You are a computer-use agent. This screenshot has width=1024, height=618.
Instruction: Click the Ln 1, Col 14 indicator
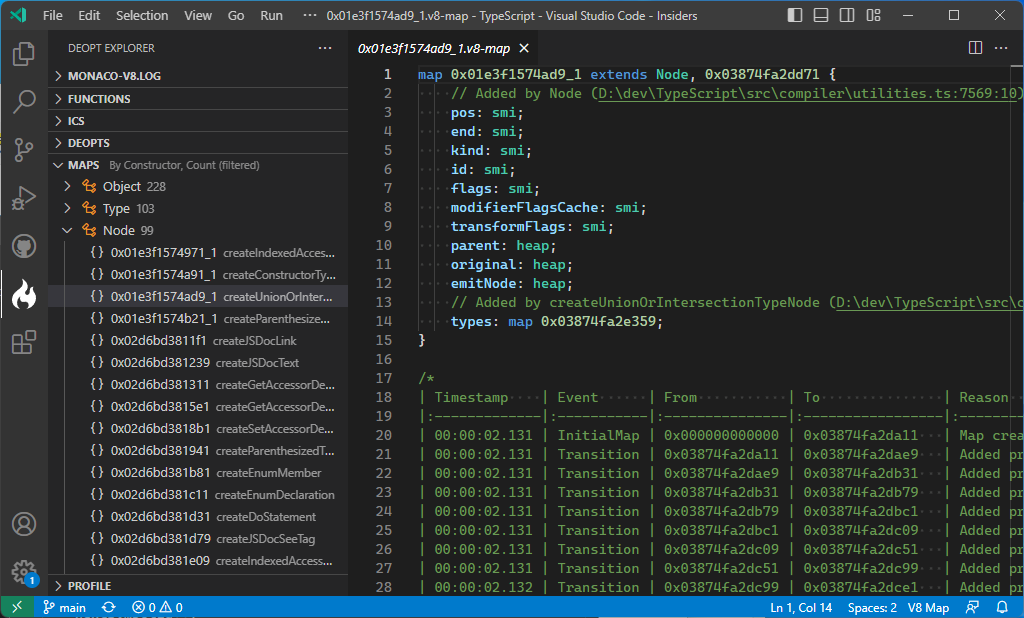click(801, 608)
